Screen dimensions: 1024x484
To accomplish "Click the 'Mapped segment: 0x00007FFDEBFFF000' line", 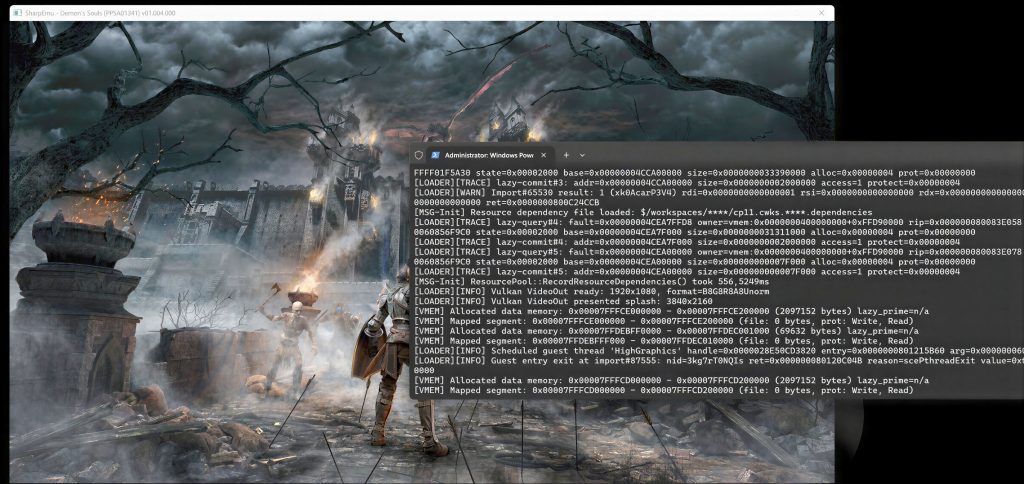I will click(664, 340).
